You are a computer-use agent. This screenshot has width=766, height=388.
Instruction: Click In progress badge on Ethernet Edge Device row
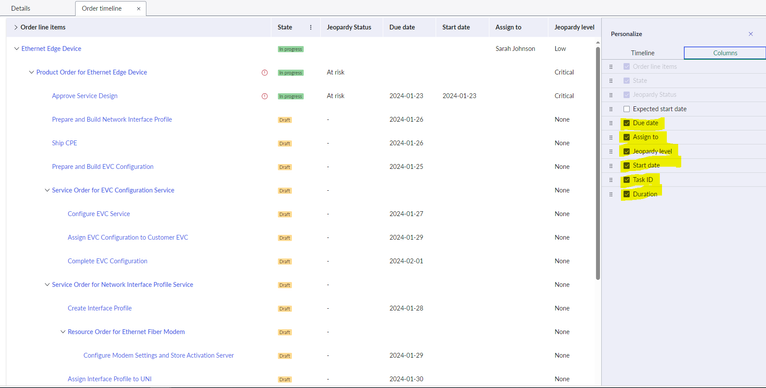click(x=291, y=49)
